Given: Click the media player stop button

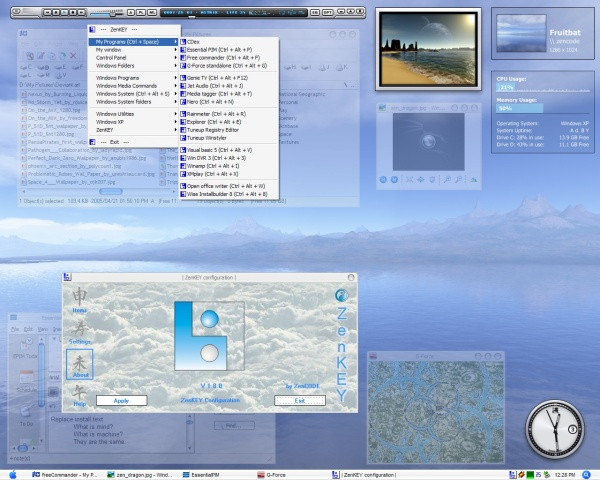Looking at the screenshot, I should [x=73, y=12].
